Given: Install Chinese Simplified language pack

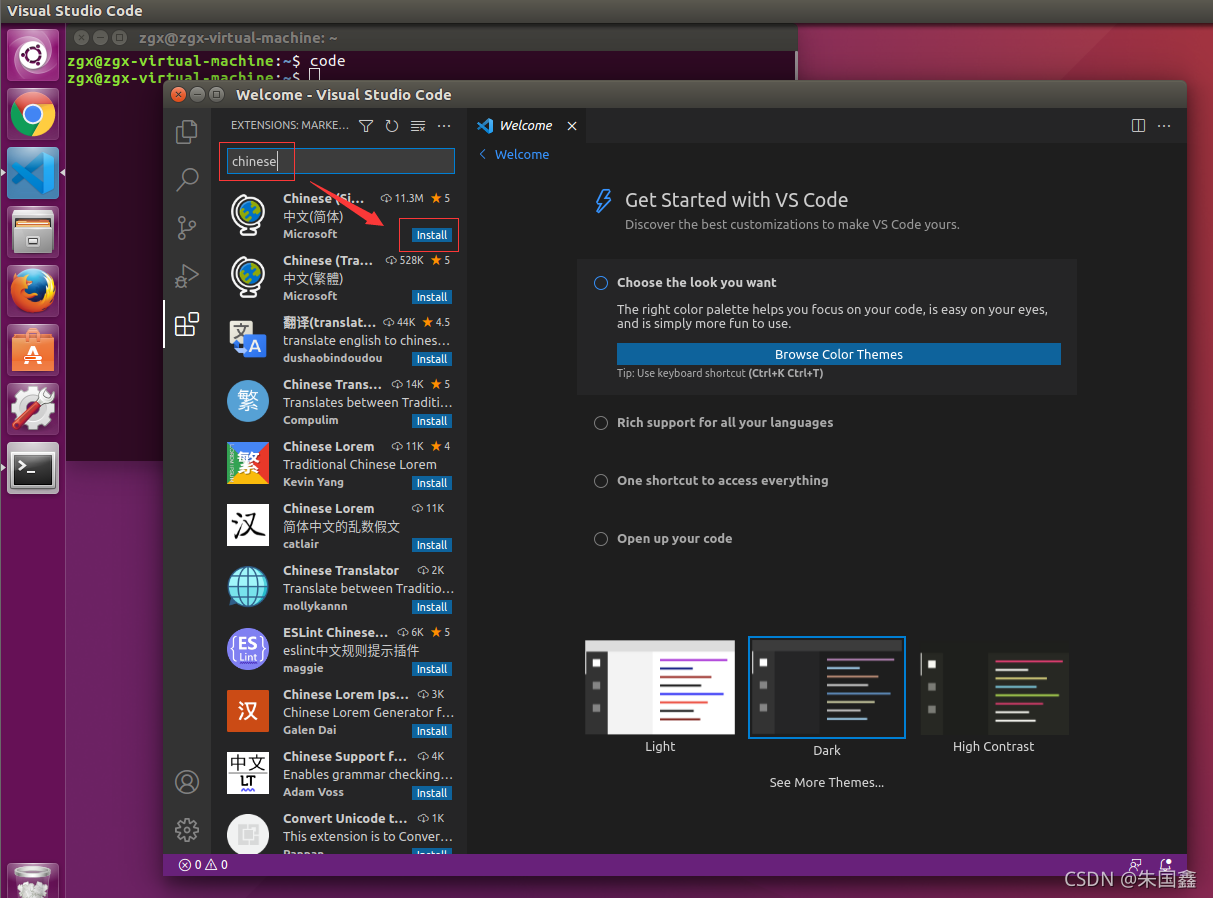Looking at the screenshot, I should 432,235.
